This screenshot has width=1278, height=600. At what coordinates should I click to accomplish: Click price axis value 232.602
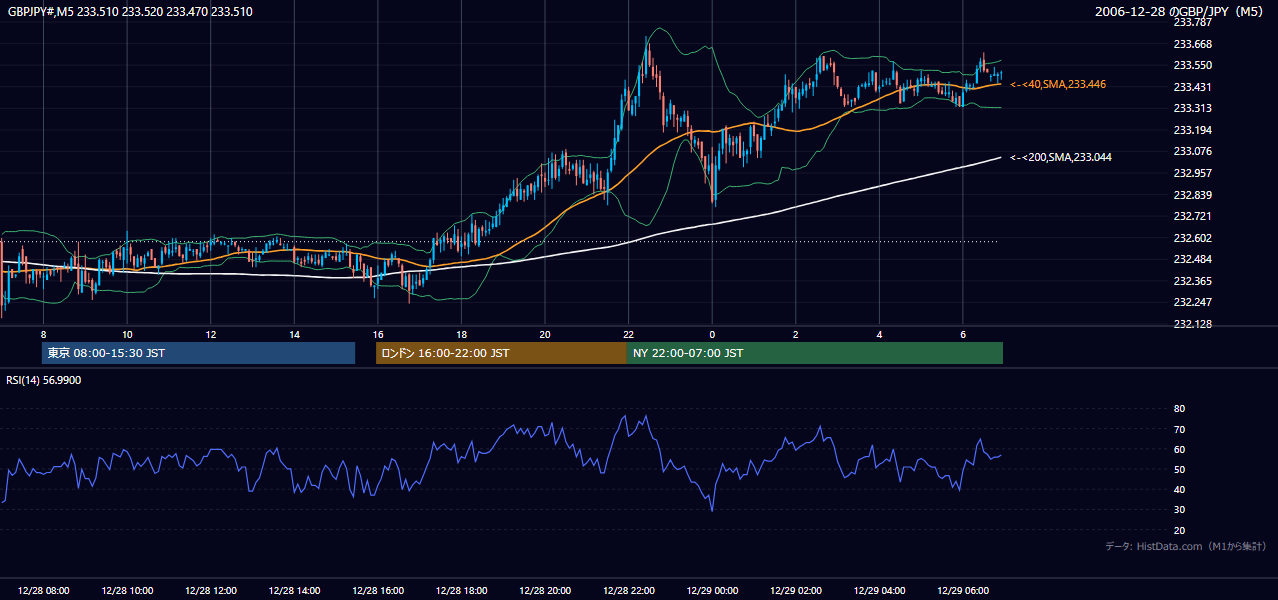[1193, 238]
